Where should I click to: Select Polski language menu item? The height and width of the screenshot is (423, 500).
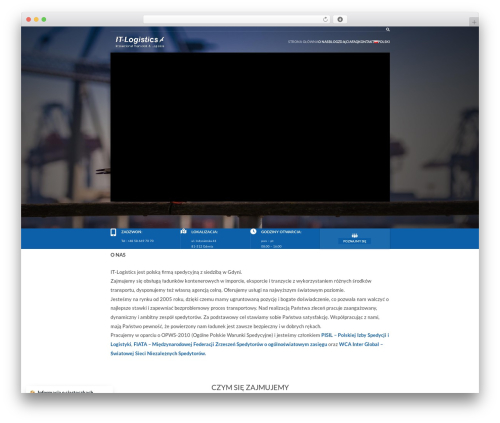pos(384,42)
